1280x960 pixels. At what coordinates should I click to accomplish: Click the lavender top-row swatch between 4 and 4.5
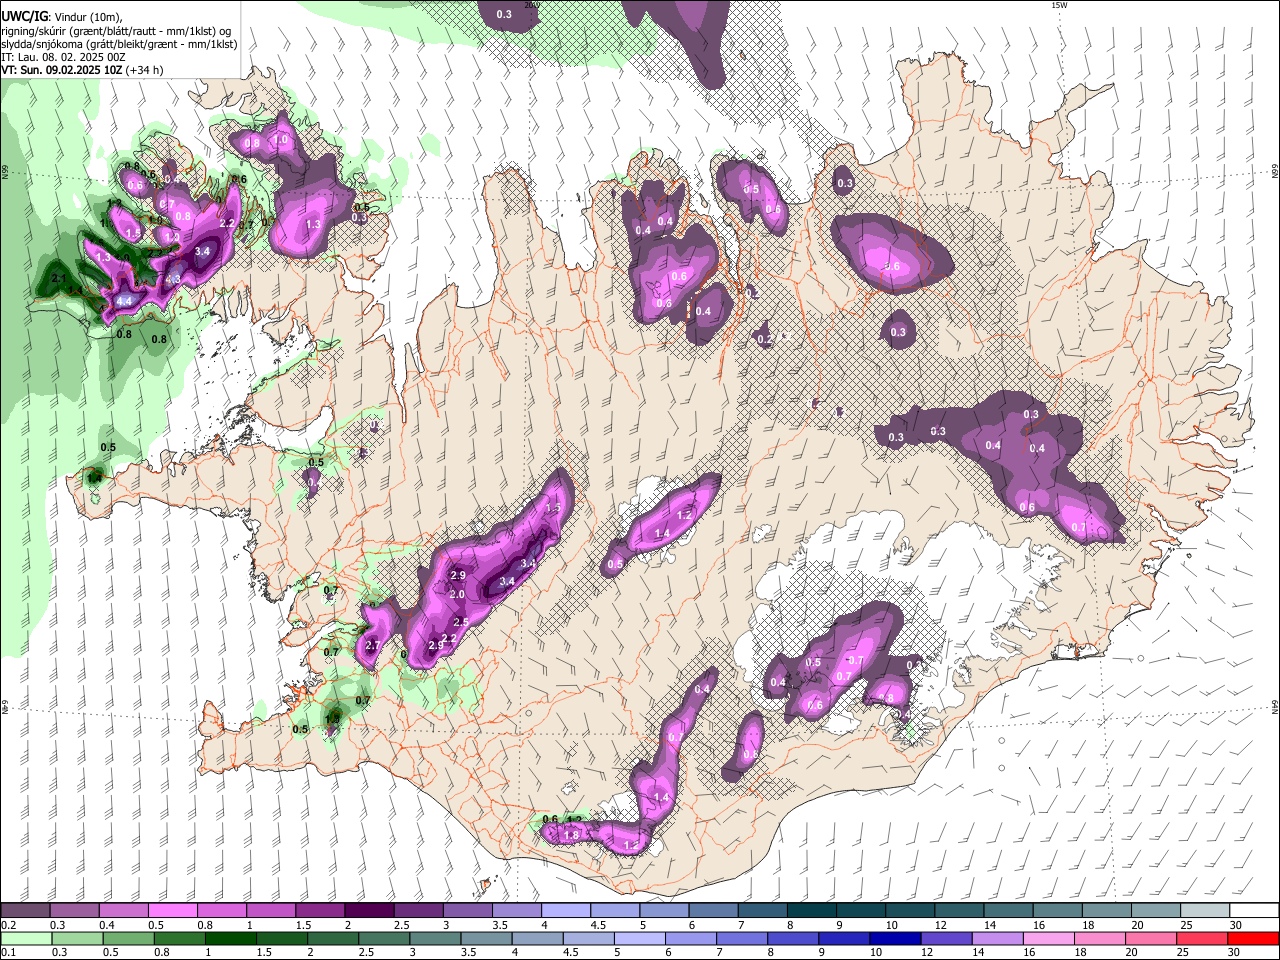(564, 910)
